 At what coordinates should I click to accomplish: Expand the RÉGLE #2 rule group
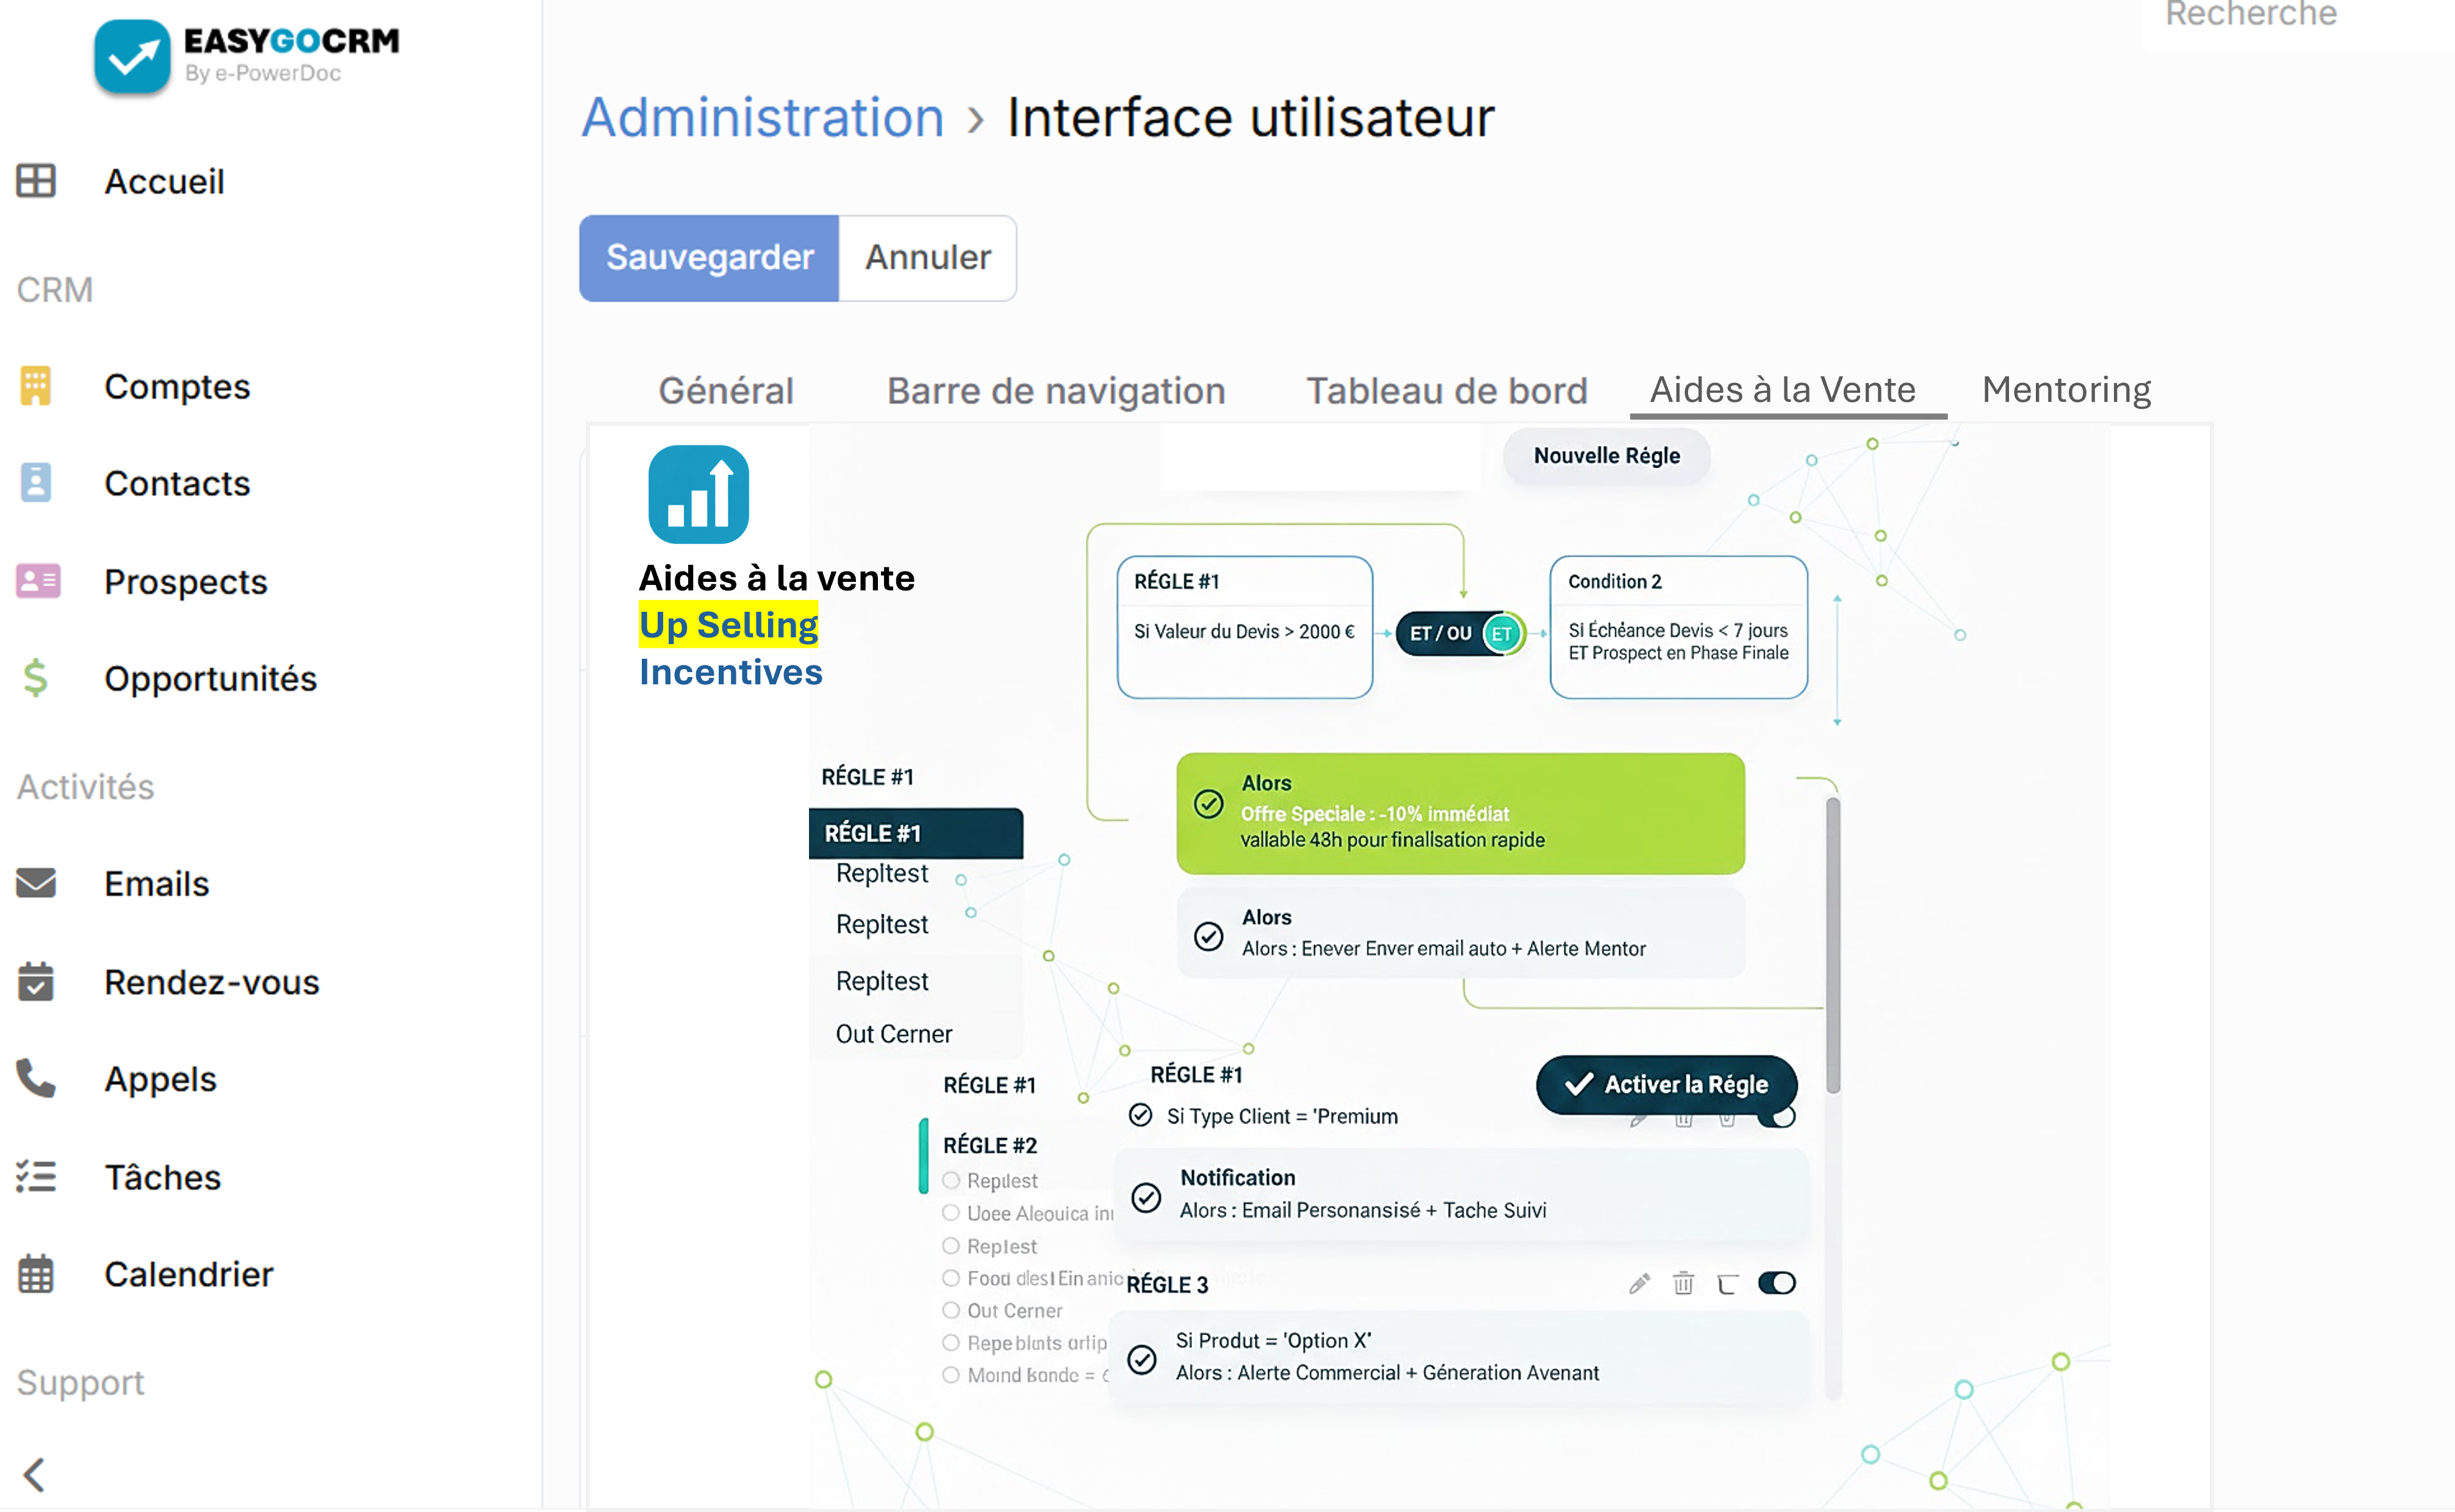tap(989, 1145)
